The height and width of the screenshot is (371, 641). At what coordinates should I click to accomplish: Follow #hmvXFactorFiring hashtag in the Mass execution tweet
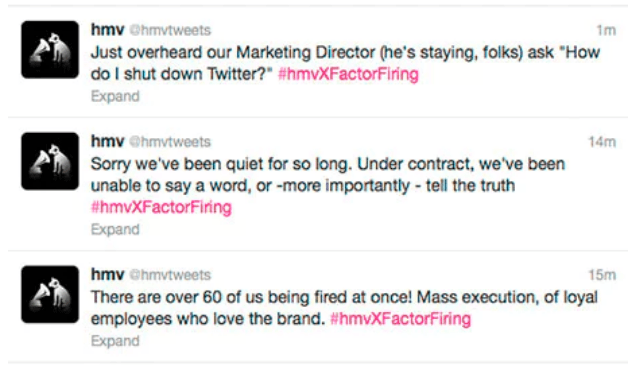tap(401, 319)
